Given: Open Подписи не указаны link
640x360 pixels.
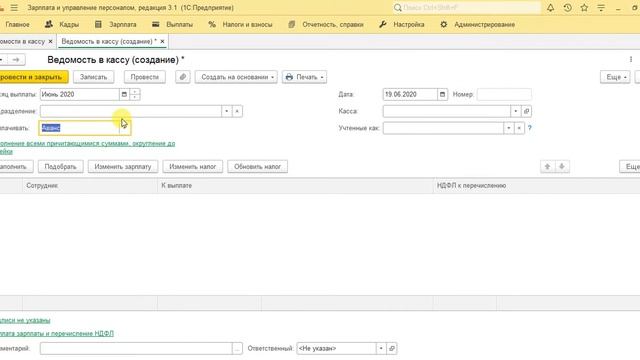Looking at the screenshot, I should click(25, 320).
